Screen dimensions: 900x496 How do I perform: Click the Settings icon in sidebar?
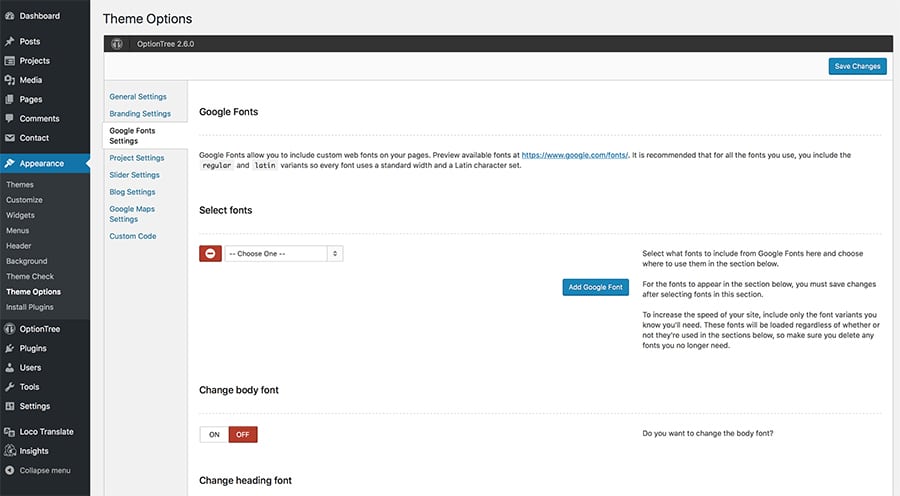(10, 406)
